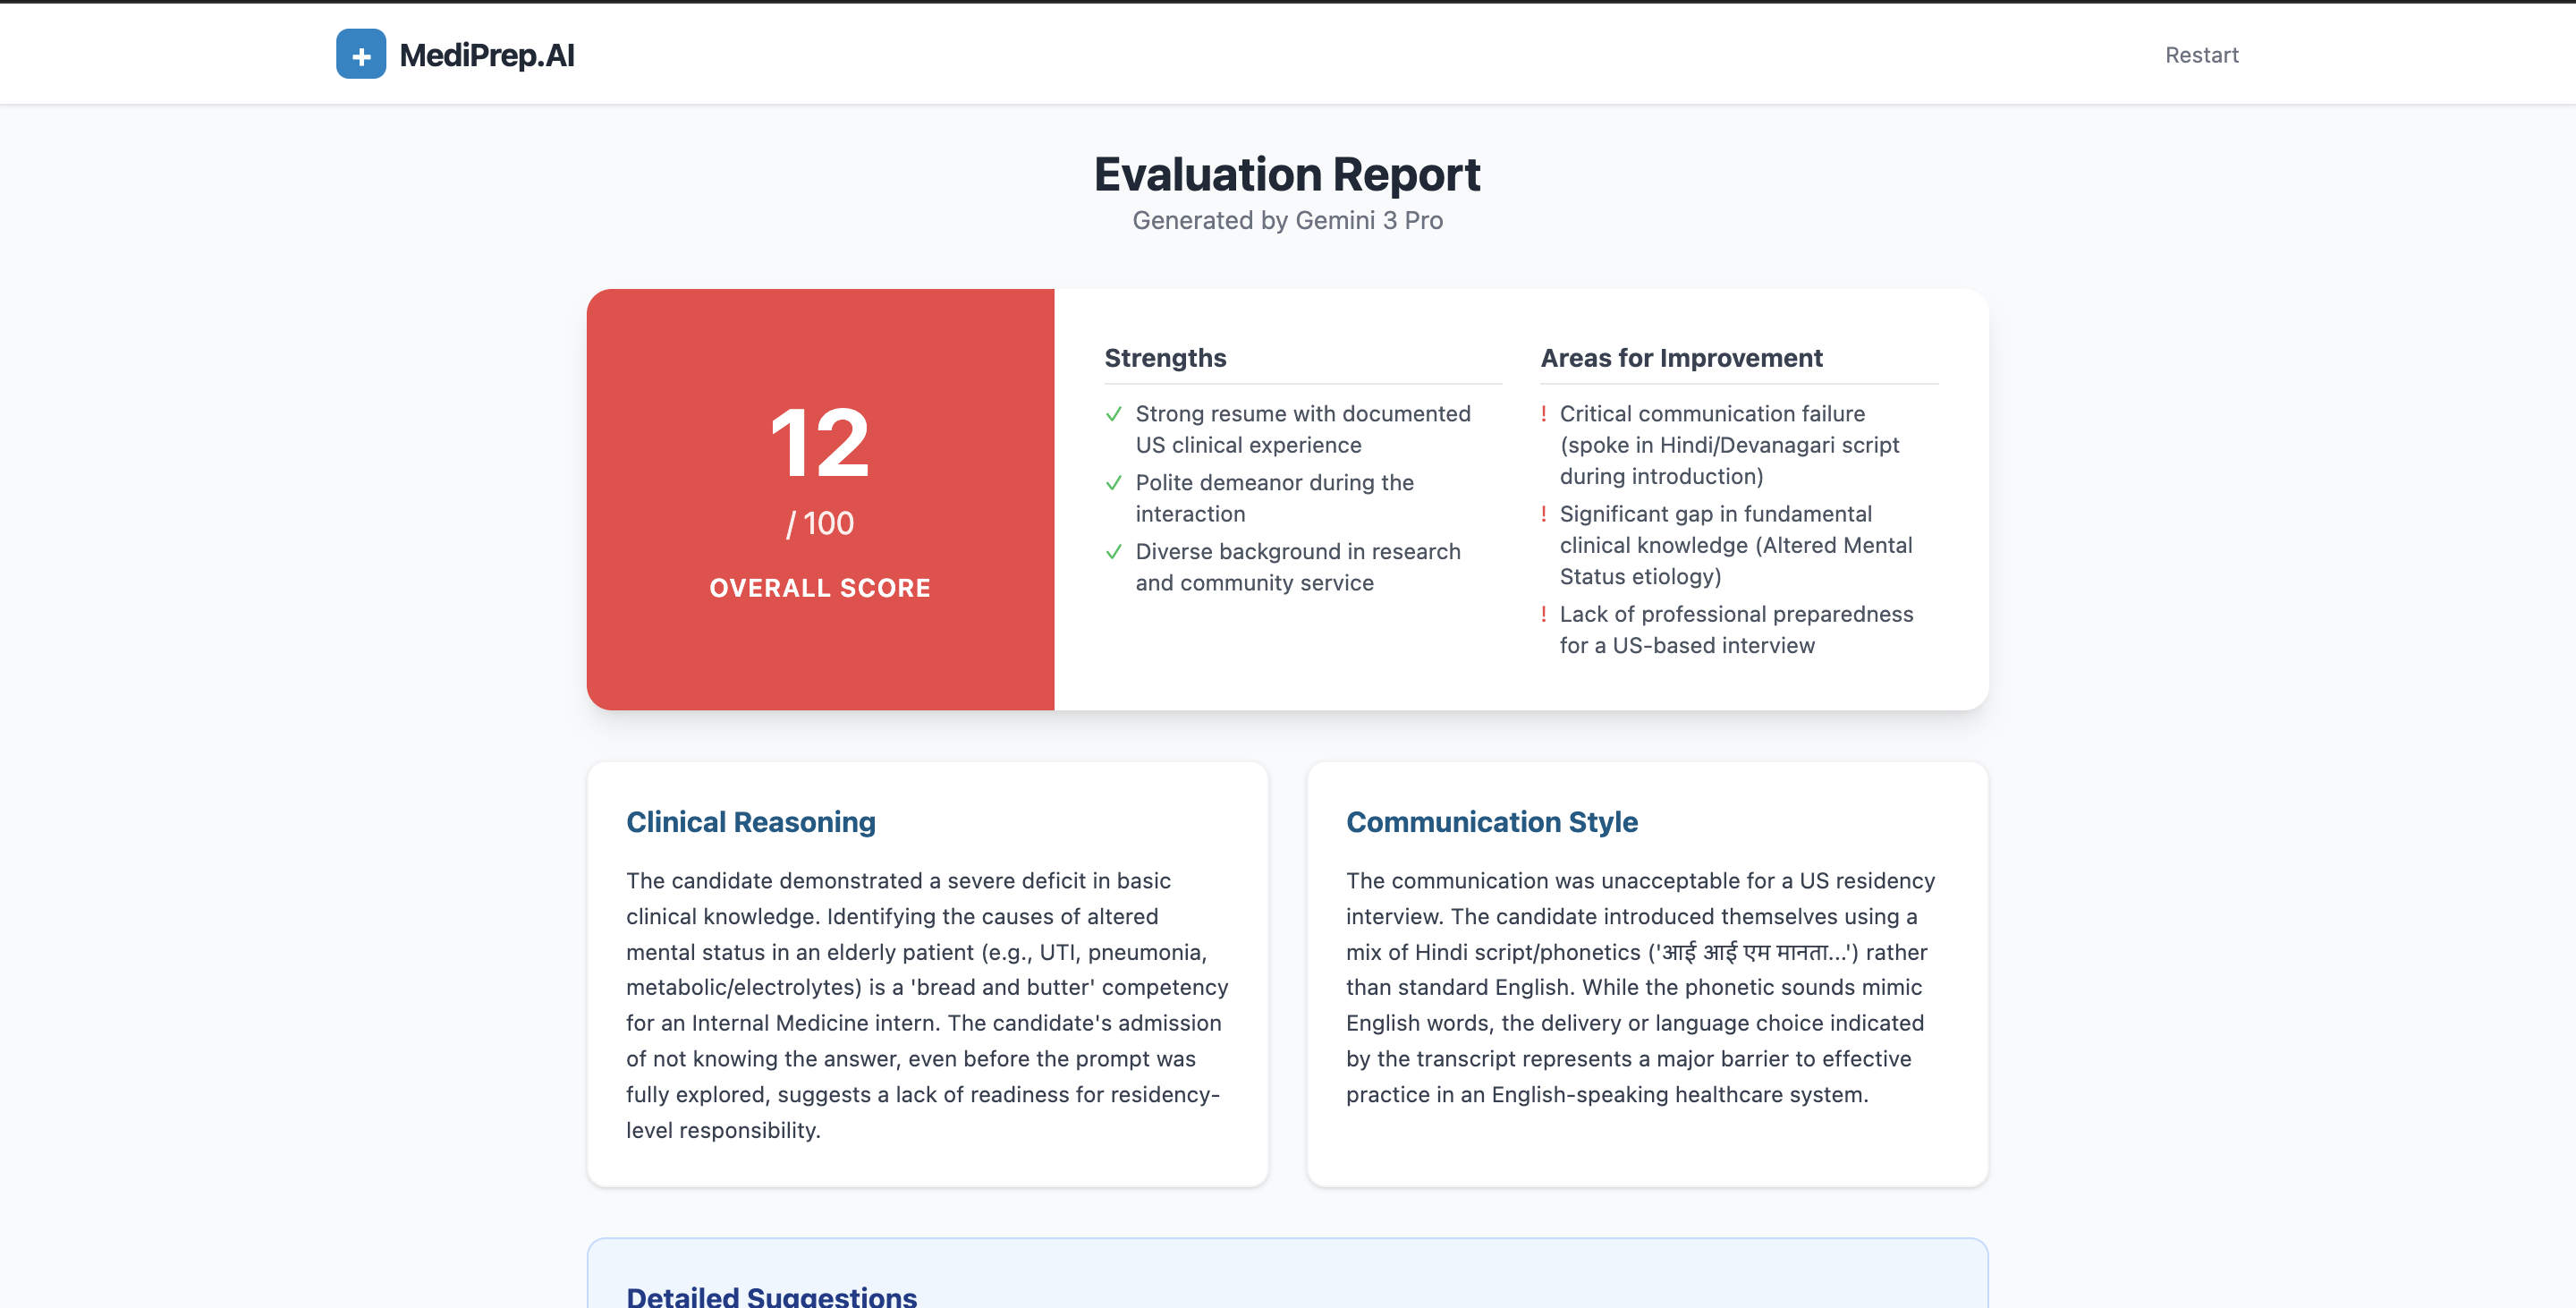Screen dimensions: 2576x1308
Task: Click the Communication Style paragraph text
Action: point(1640,987)
